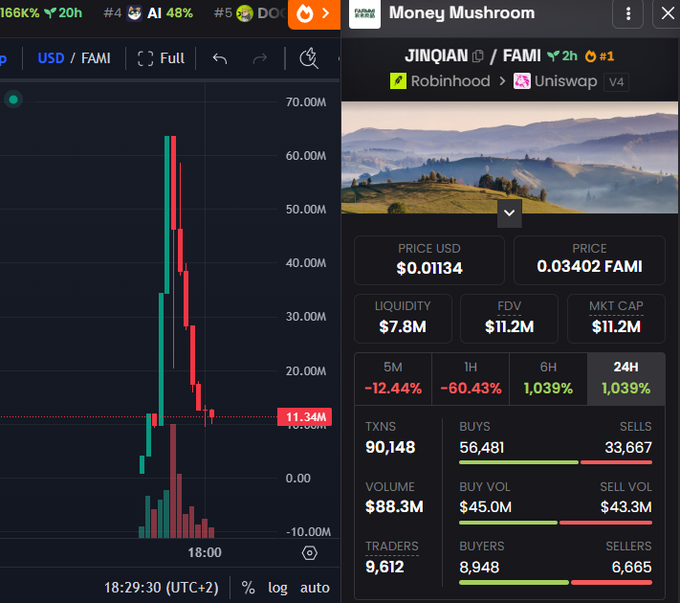Toggle percent scale on chart
The height and width of the screenshot is (603, 680).
[x=248, y=587]
